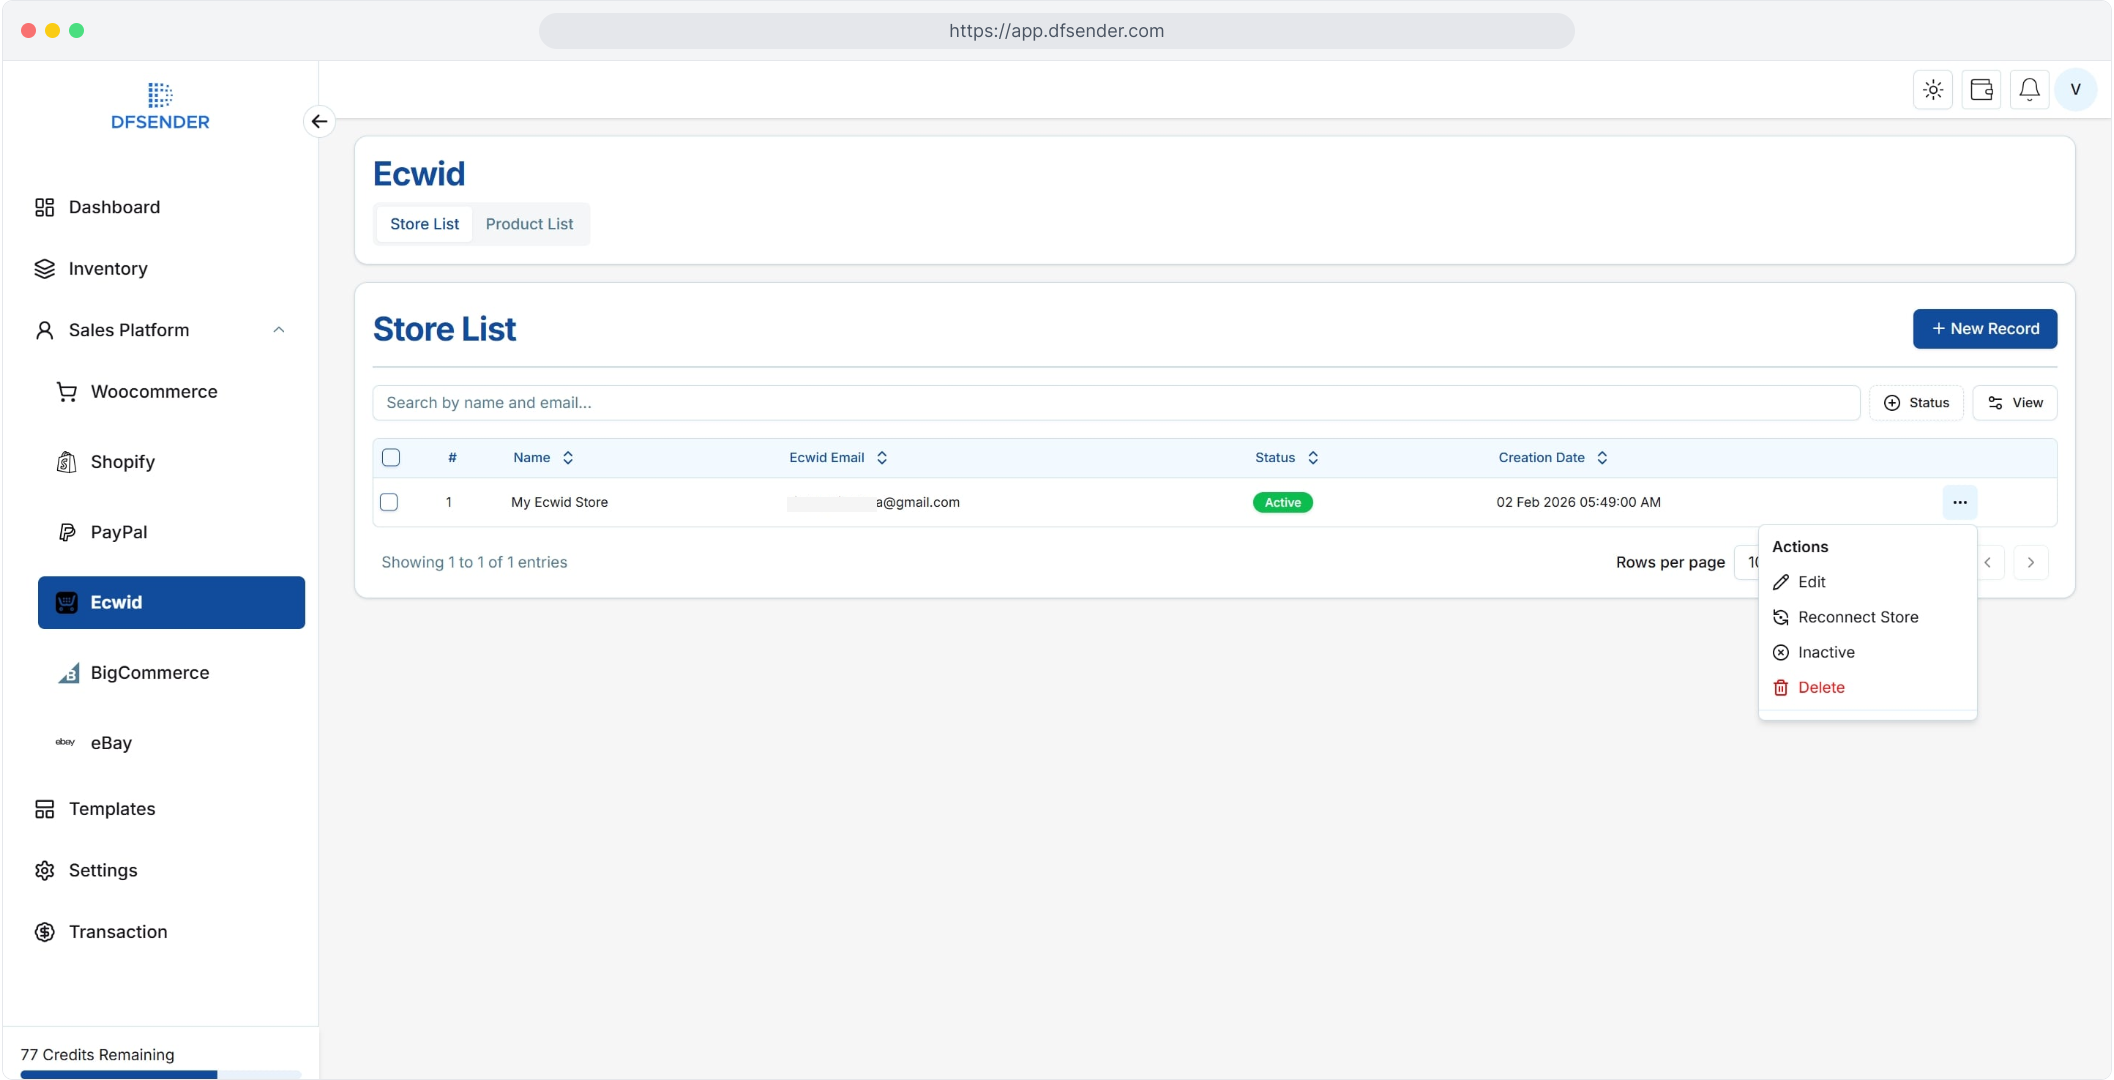Click the New Record button
Viewport: 2114px width, 1080px height.
[x=1984, y=329]
